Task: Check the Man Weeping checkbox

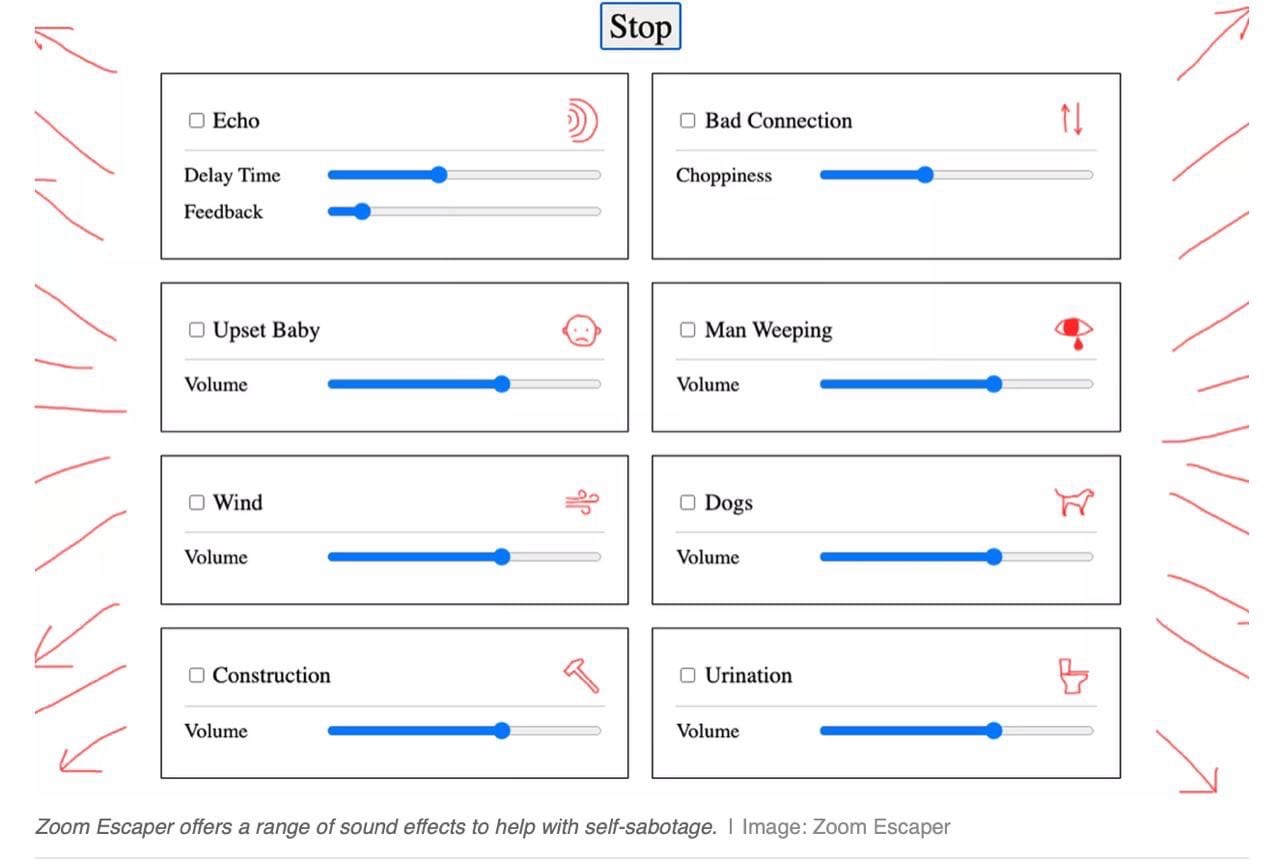Action: pos(688,330)
